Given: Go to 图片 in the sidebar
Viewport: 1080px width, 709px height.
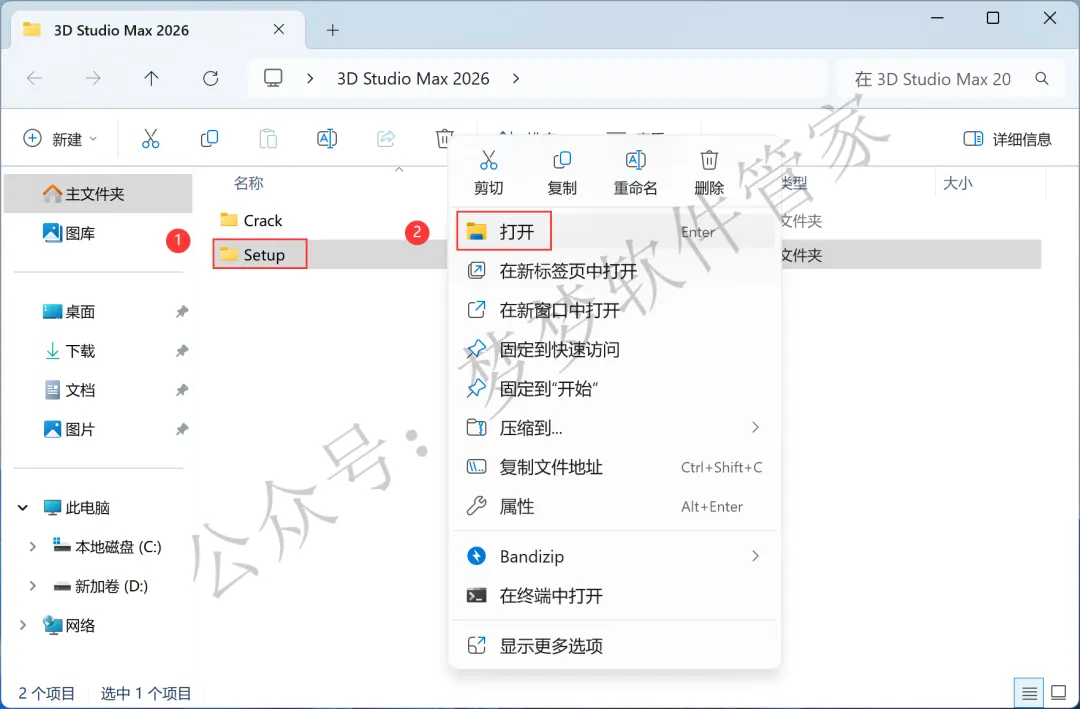Looking at the screenshot, I should pos(69,429).
